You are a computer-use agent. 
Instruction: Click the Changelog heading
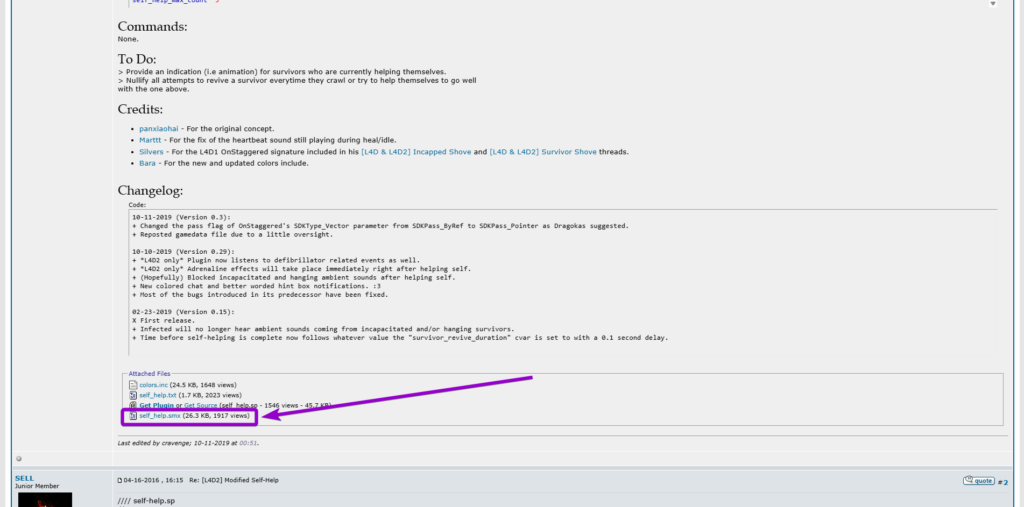[150, 191]
